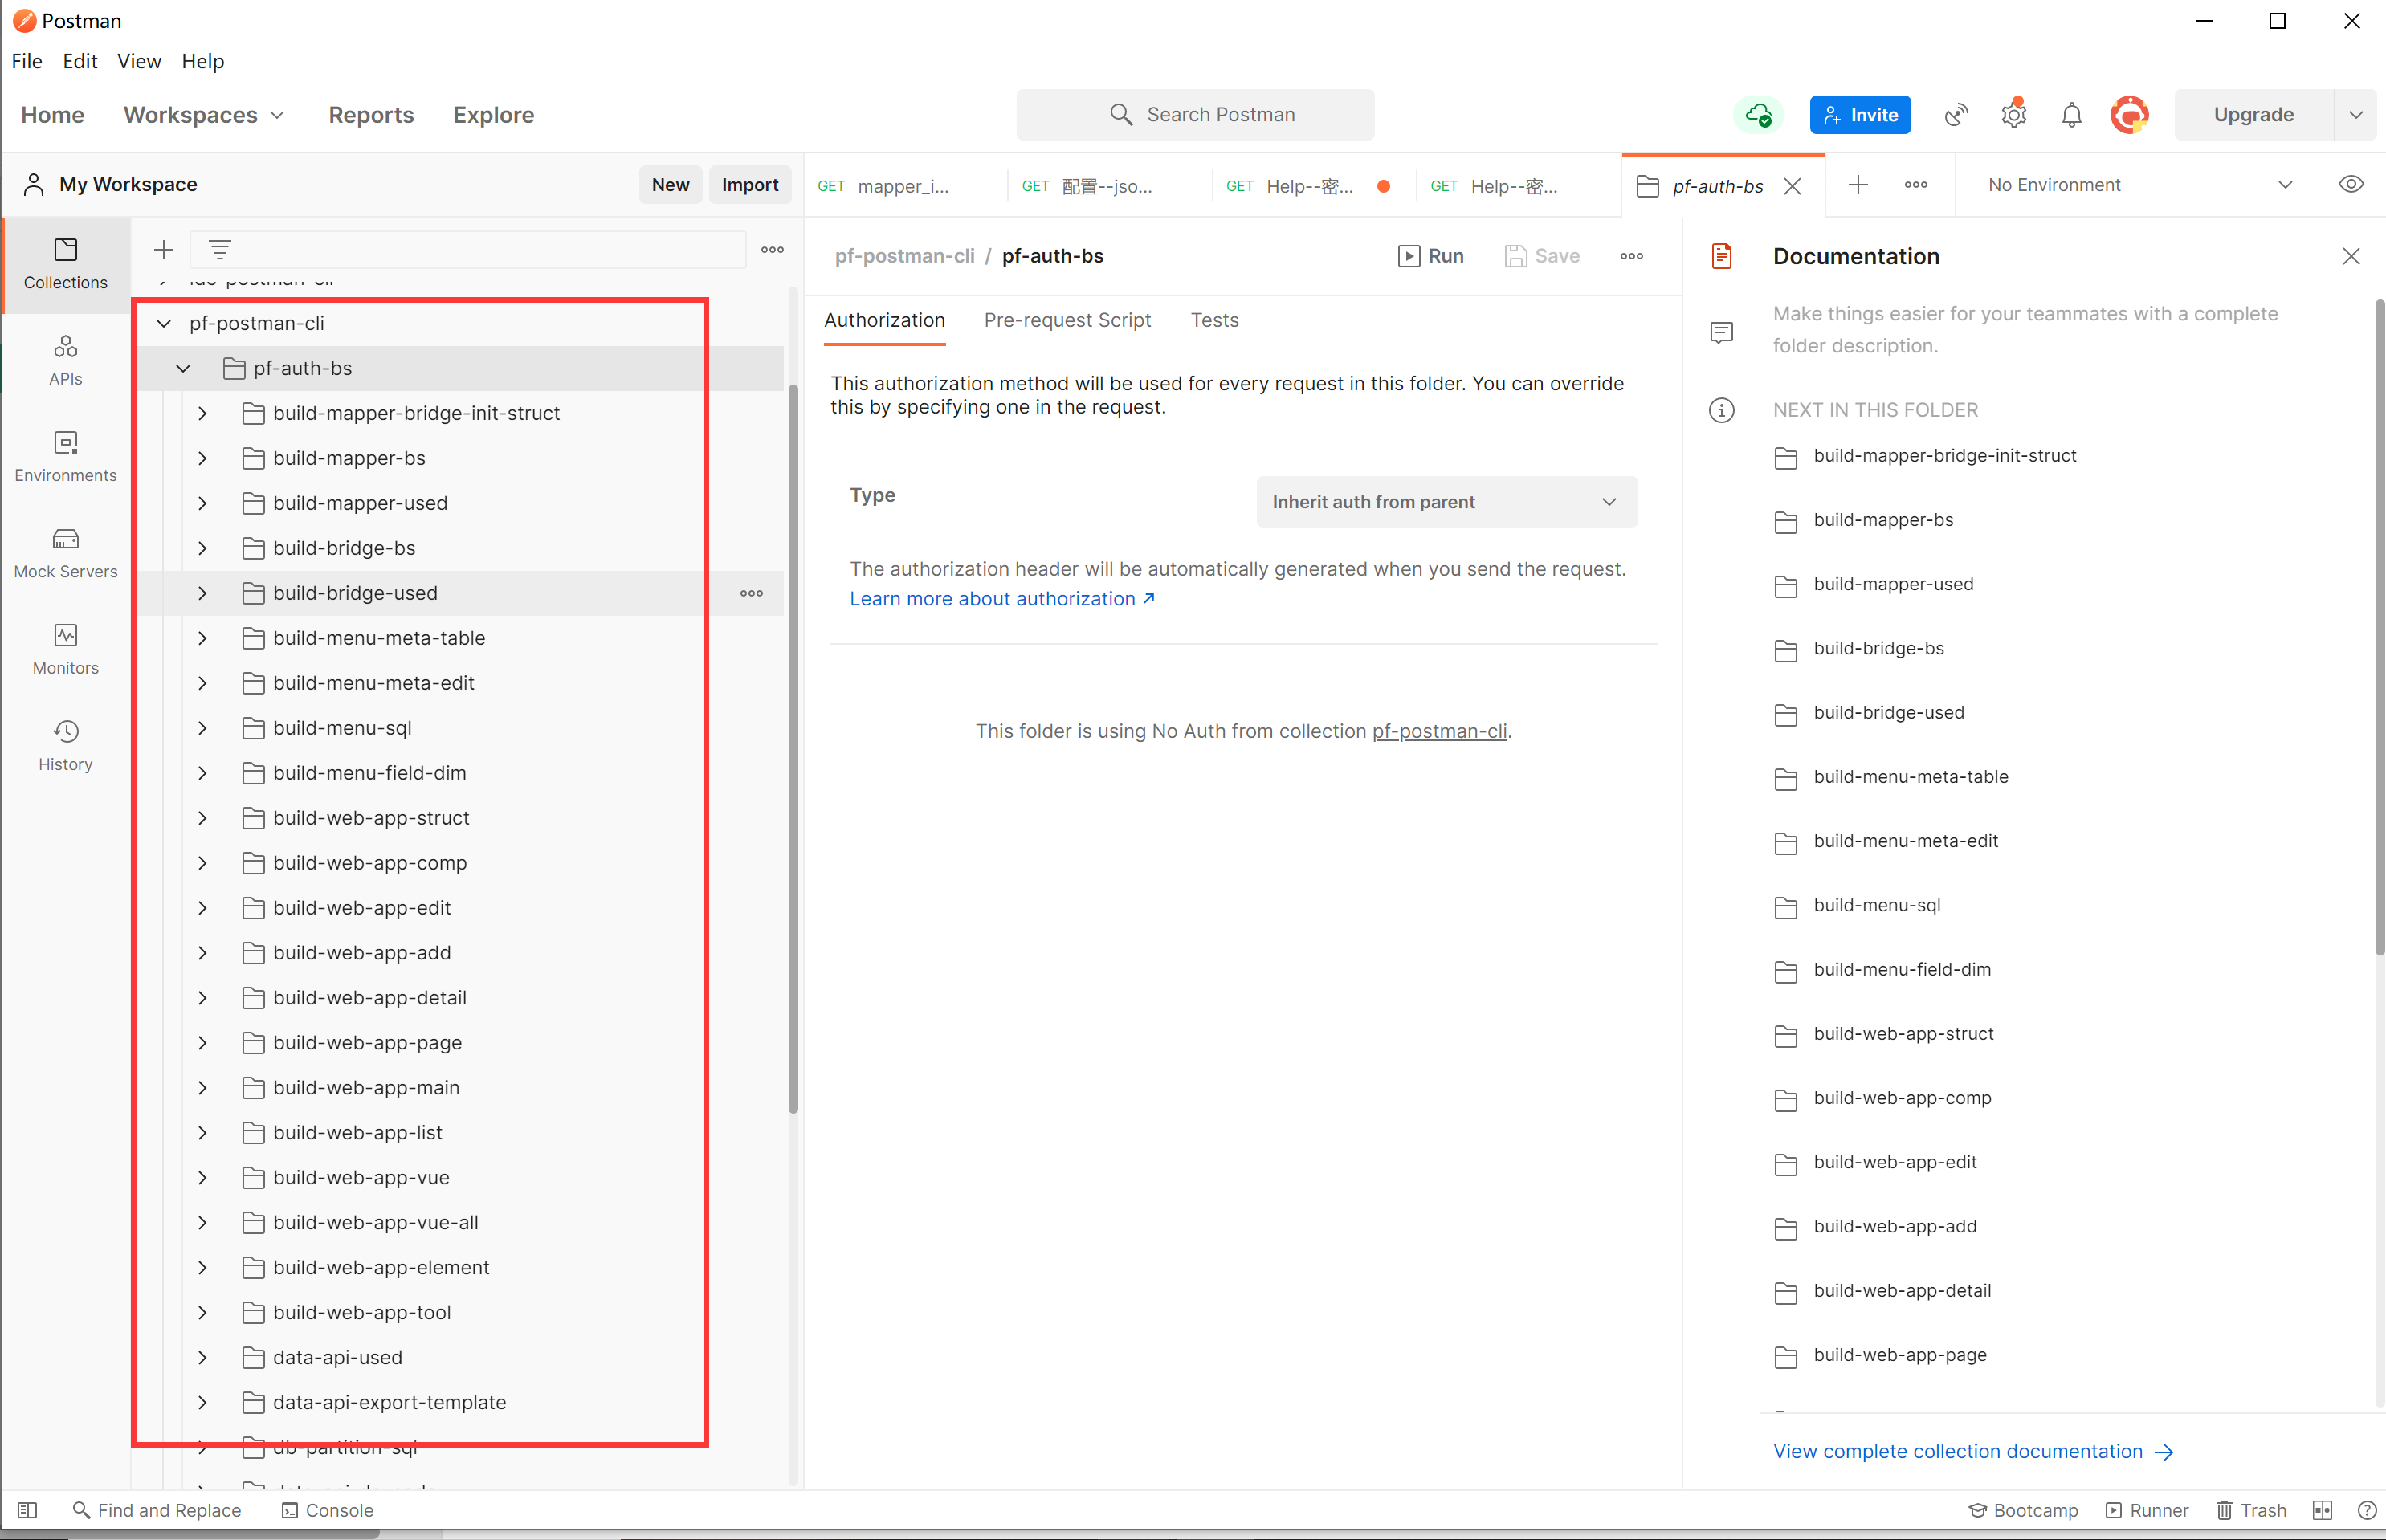Viewport: 2386px width, 1540px height.
Task: Switch to the GET mapper_i... tab
Action: (905, 186)
